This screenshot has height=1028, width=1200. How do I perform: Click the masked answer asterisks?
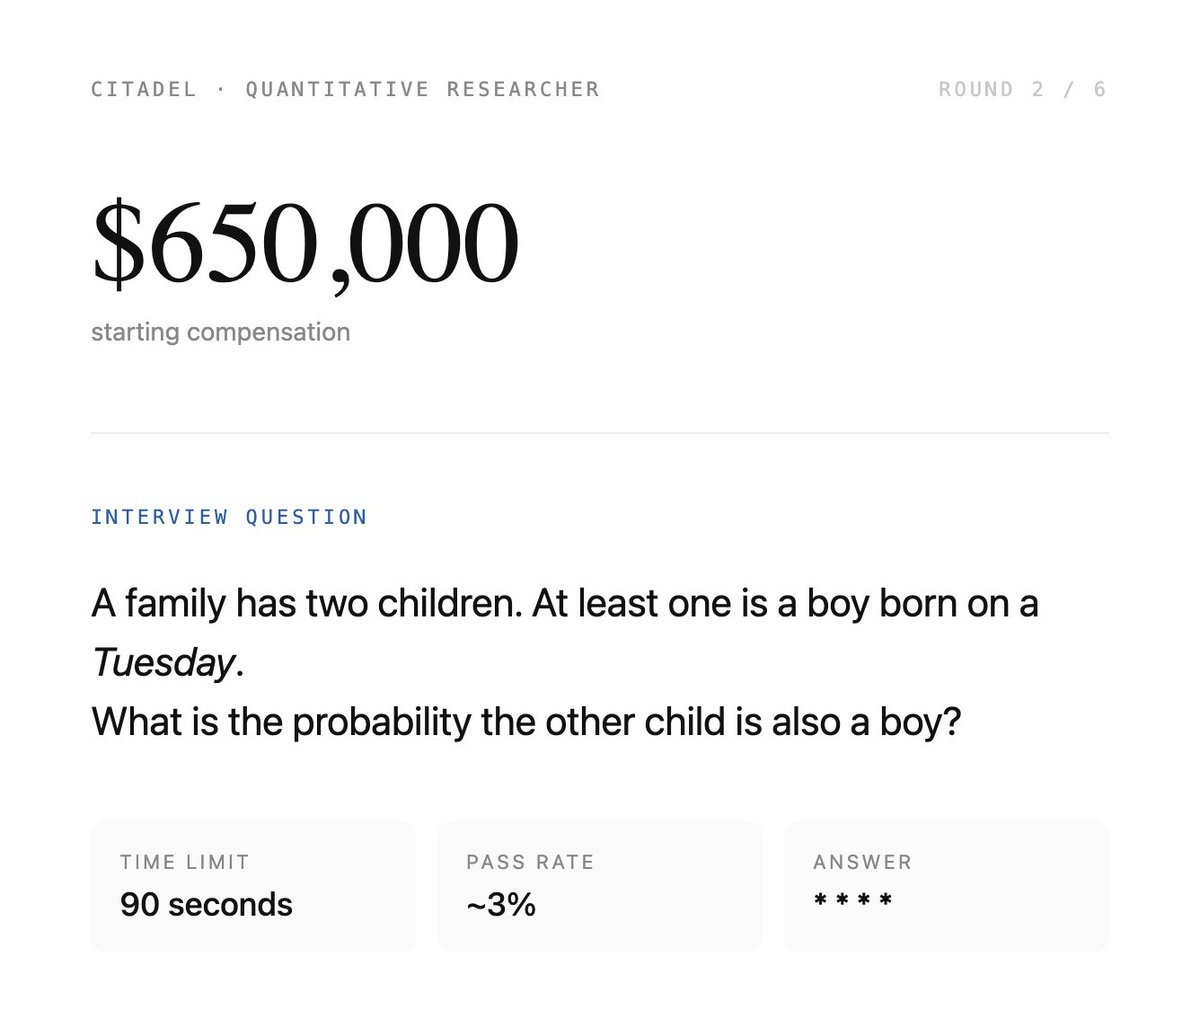(853, 901)
